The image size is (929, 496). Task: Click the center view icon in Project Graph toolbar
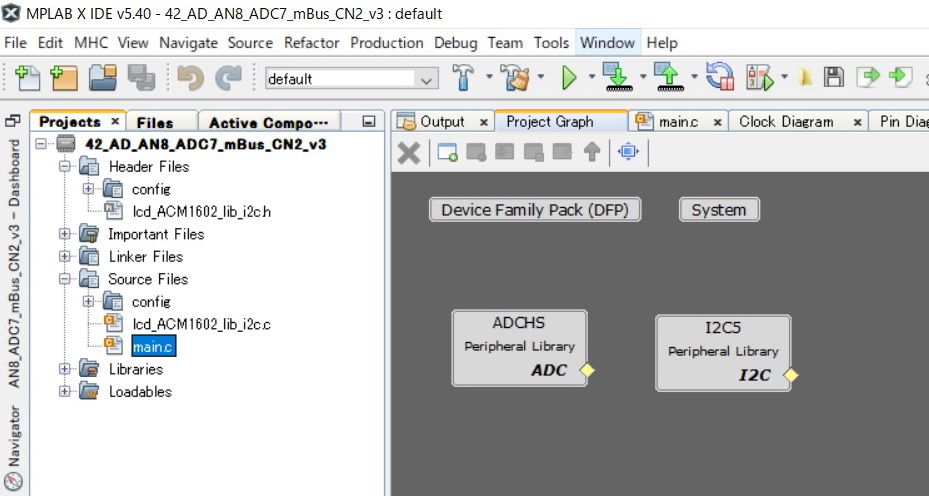coord(627,152)
